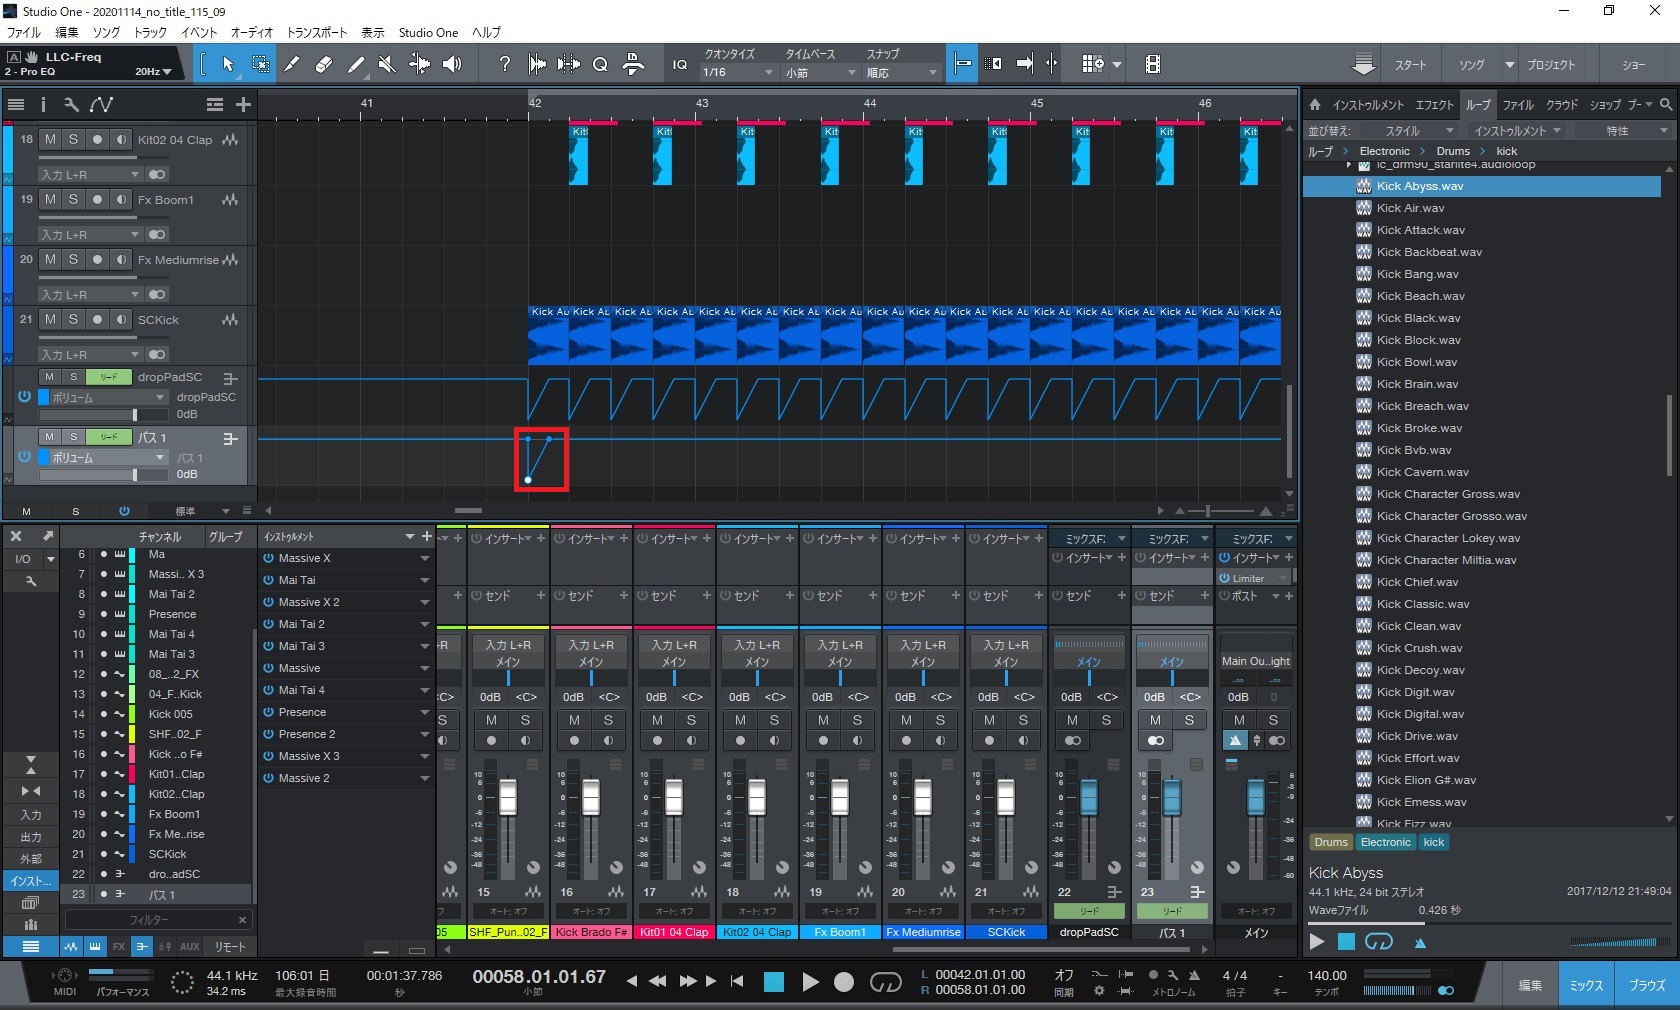Record-arm track 20 Fx Mediumrise

97,259
